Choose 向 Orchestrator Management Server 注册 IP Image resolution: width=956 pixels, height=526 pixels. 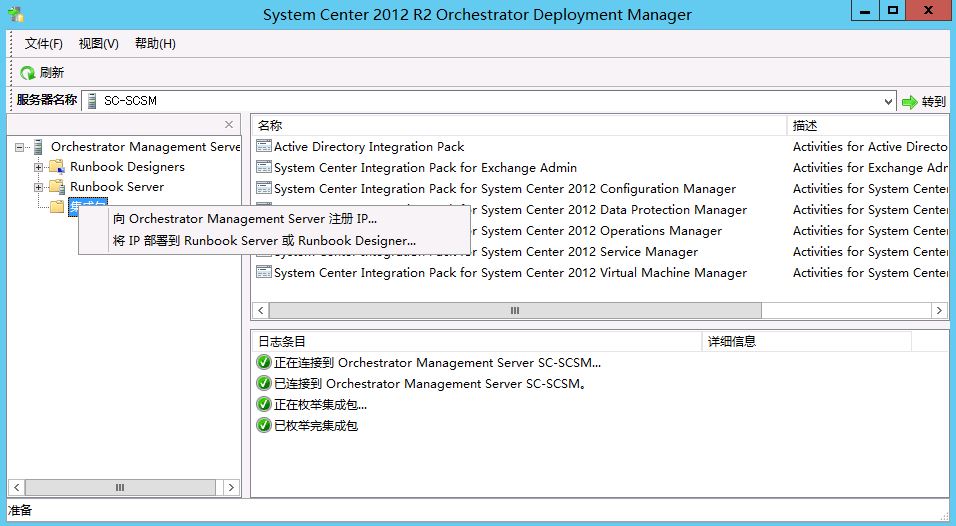244,219
